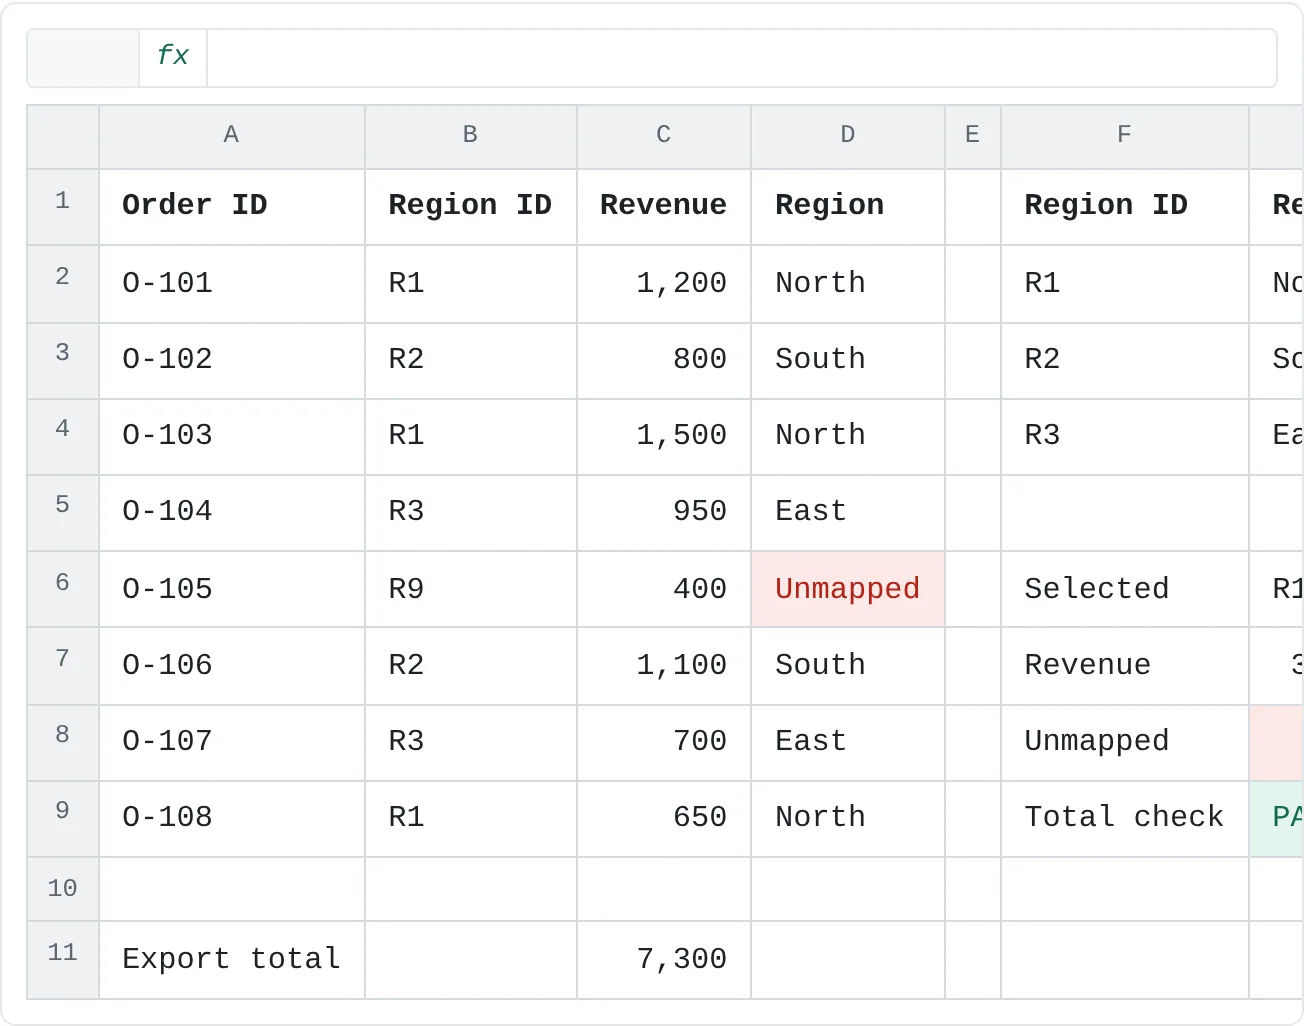
Task: Click R3 in column F lookup table
Action: [x=1125, y=436]
